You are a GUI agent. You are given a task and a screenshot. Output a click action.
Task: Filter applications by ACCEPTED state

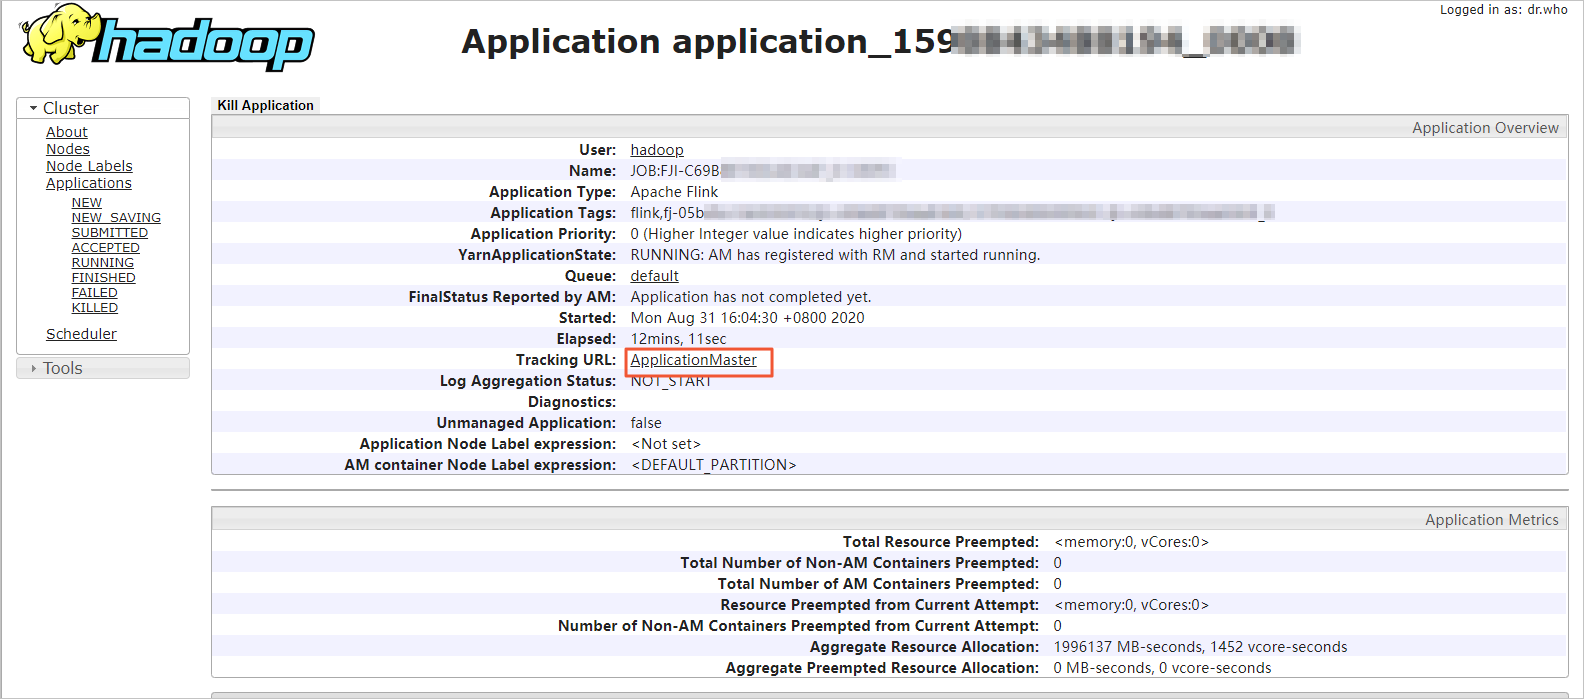106,247
